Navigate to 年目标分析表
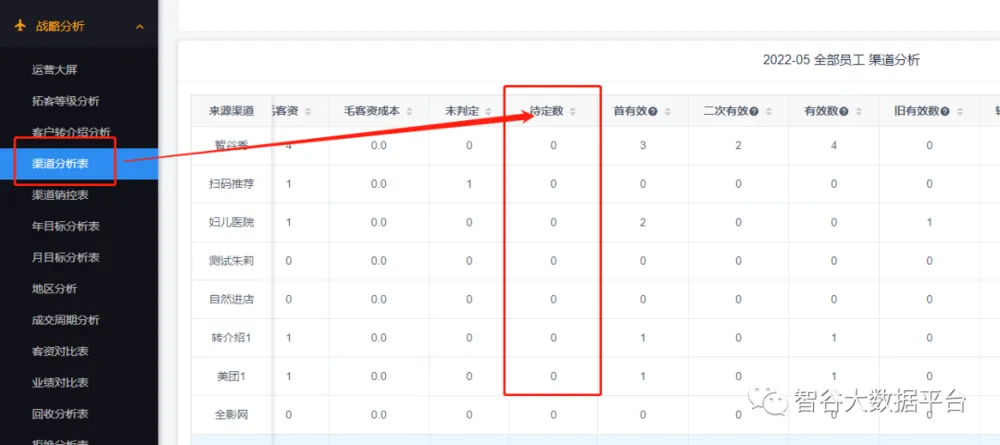 [x=65, y=226]
